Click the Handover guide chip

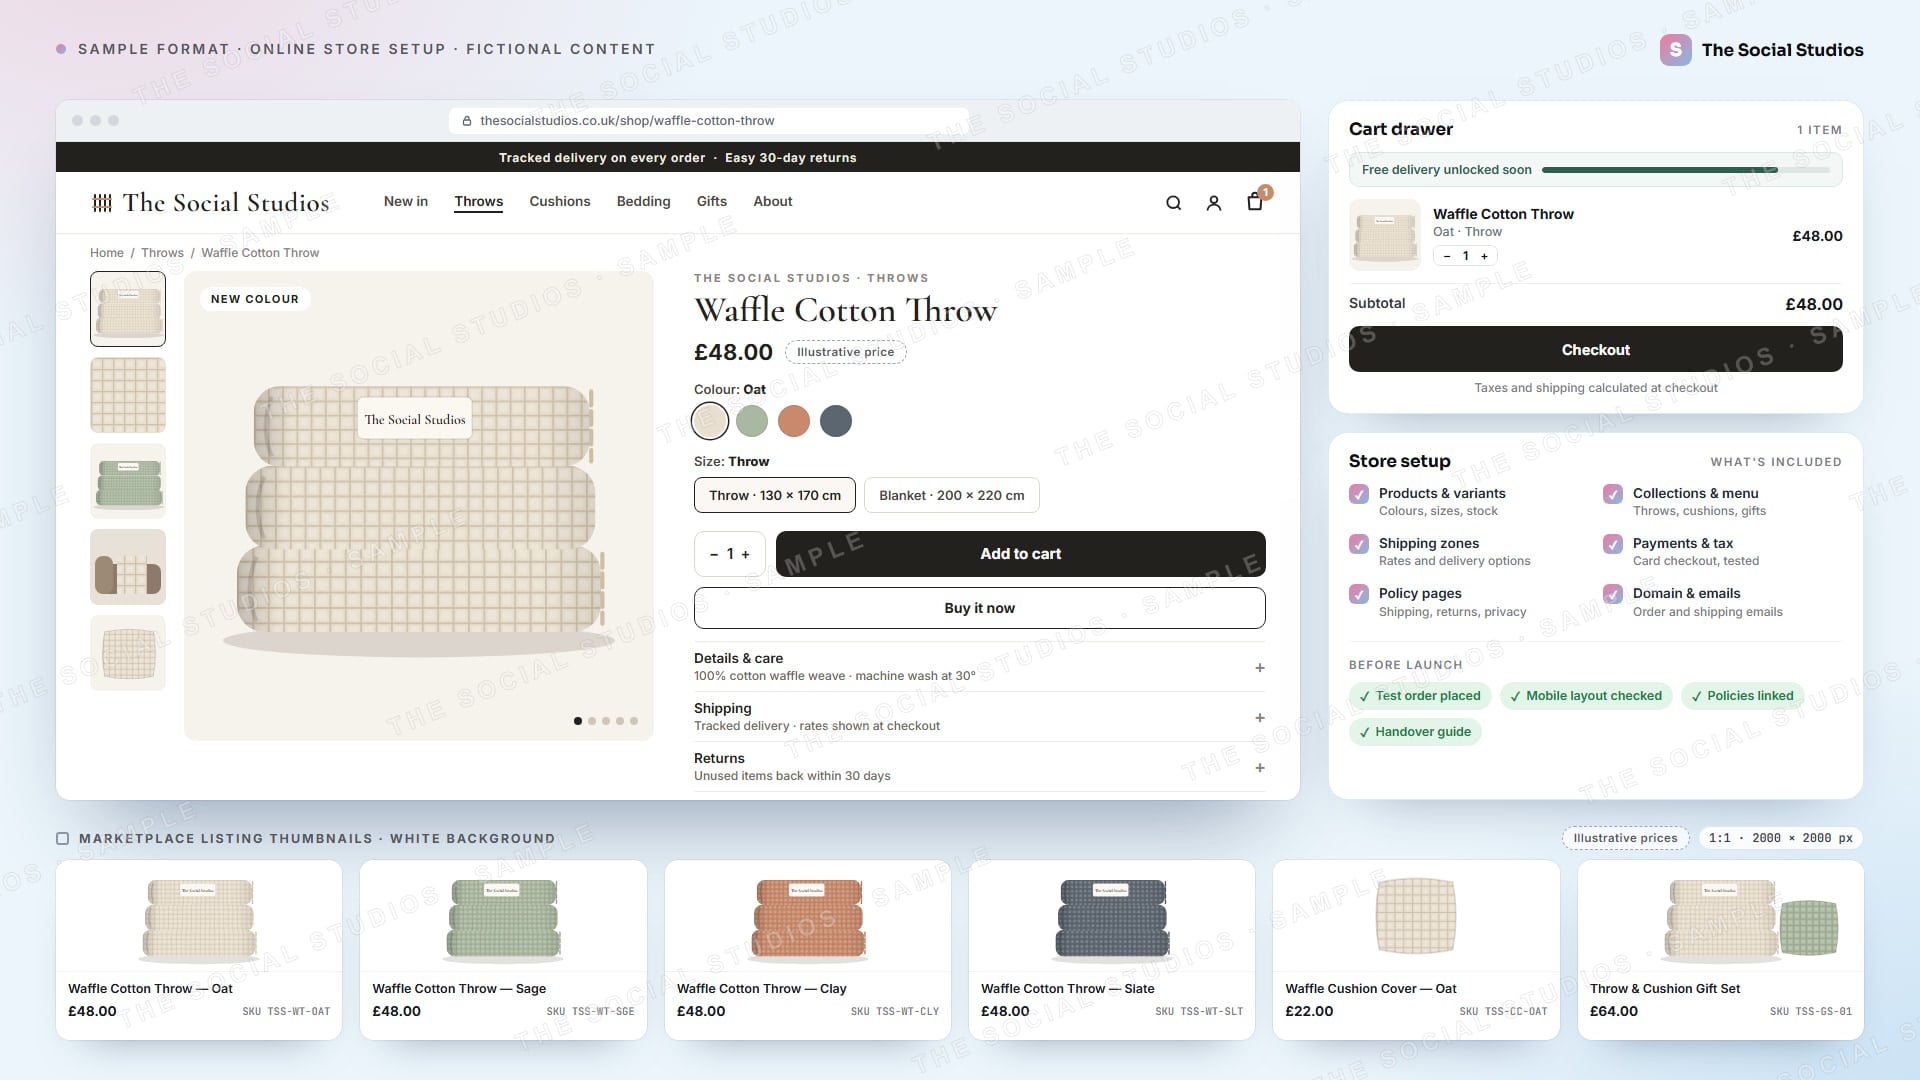tap(1415, 732)
